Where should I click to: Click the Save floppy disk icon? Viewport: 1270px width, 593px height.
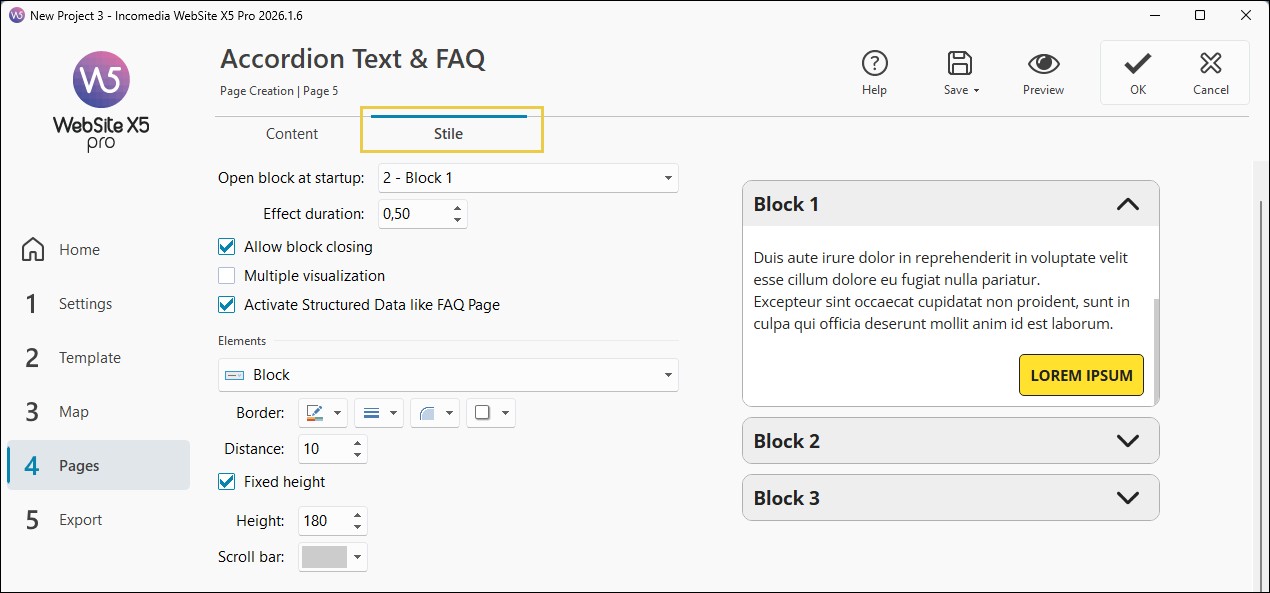coord(960,64)
